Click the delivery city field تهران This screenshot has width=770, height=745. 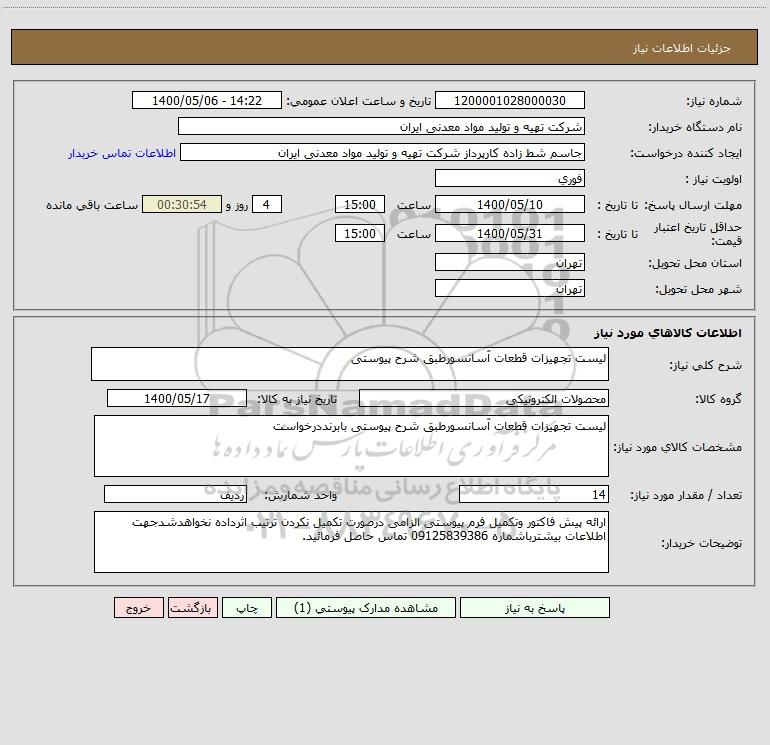(510, 288)
